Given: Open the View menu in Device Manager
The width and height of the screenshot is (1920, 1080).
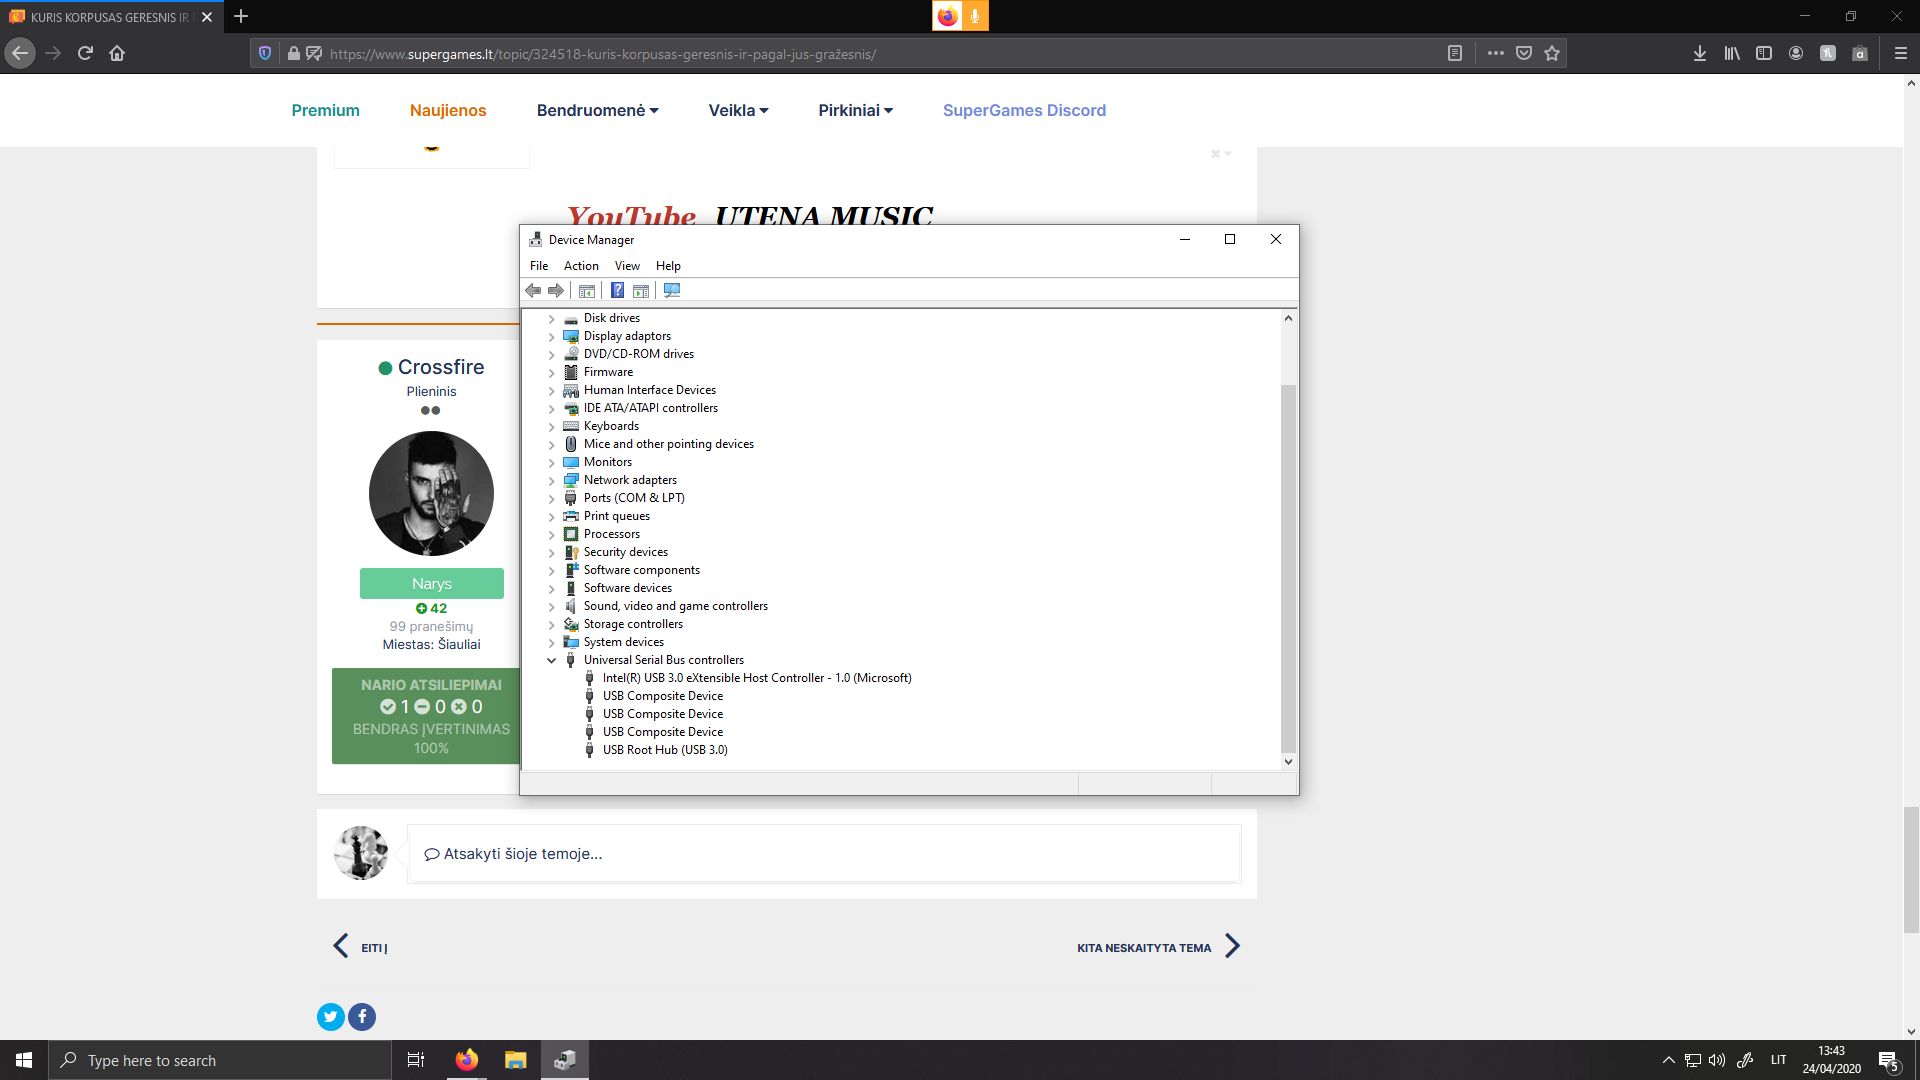Looking at the screenshot, I should [x=627, y=266].
